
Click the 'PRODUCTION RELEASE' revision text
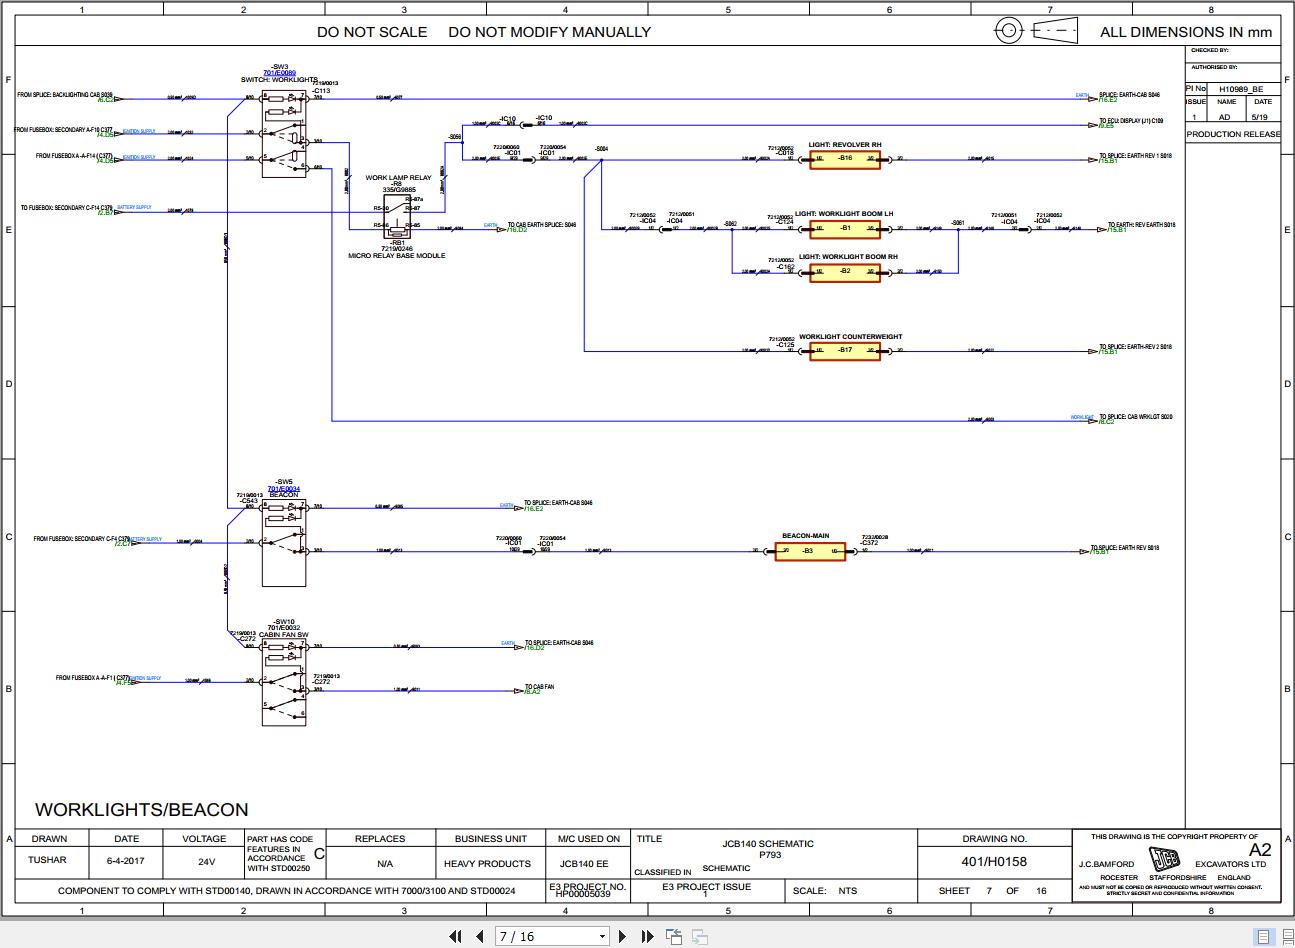click(1233, 134)
